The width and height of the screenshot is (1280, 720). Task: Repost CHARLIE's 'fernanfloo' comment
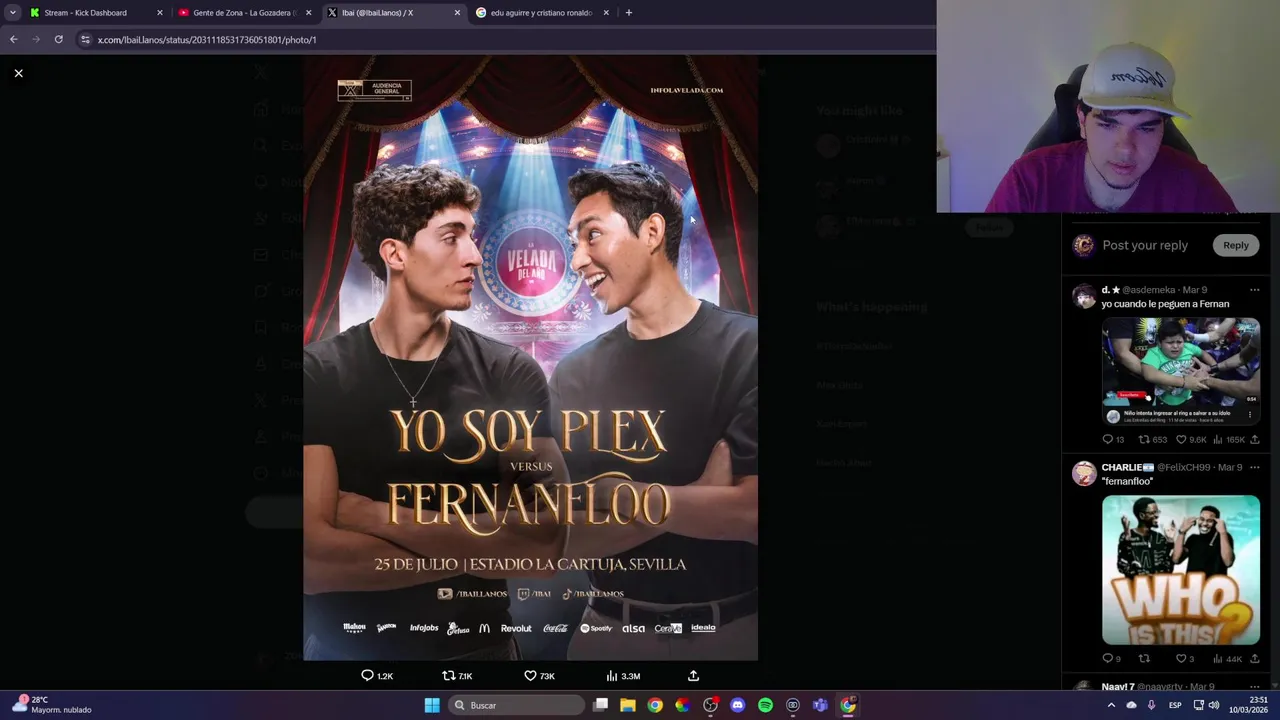pyautogui.click(x=1144, y=658)
